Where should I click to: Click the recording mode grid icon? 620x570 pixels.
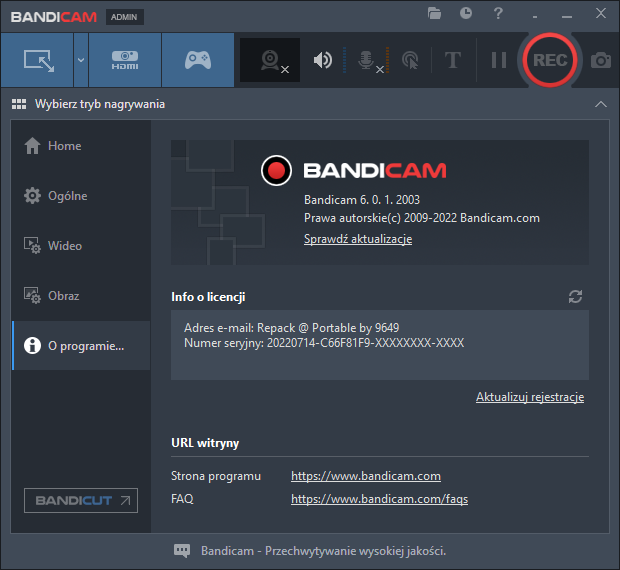19,104
